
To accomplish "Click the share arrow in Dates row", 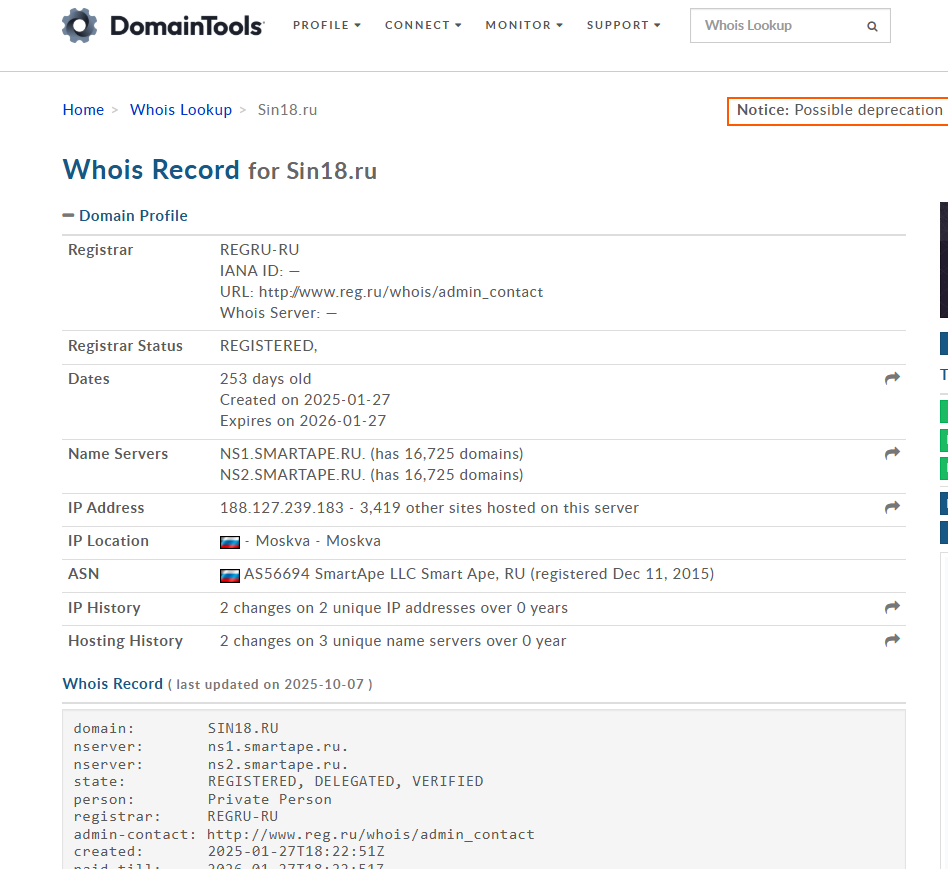I will click(x=892, y=379).
